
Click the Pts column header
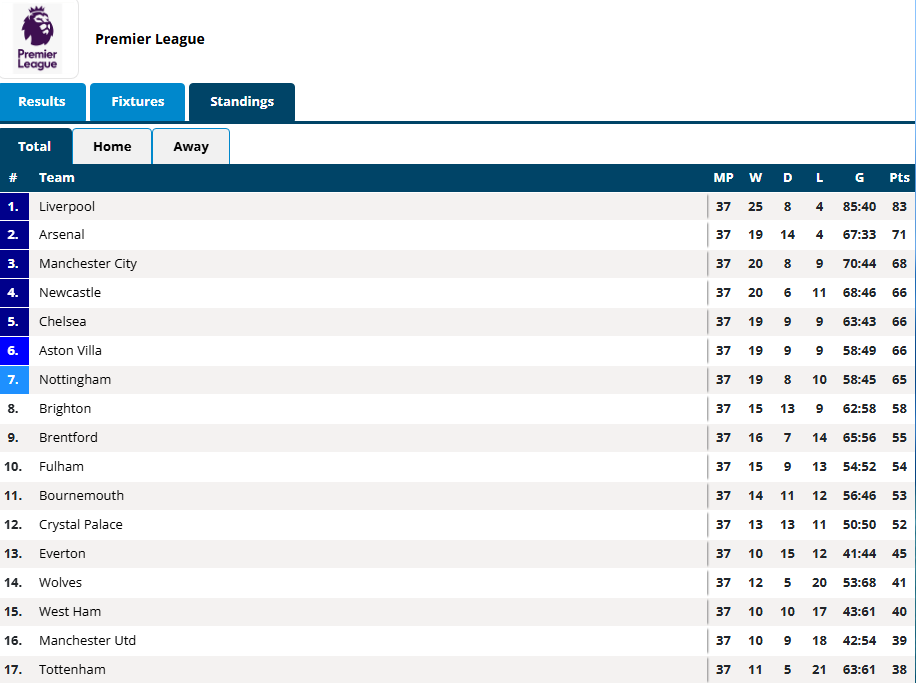(899, 178)
